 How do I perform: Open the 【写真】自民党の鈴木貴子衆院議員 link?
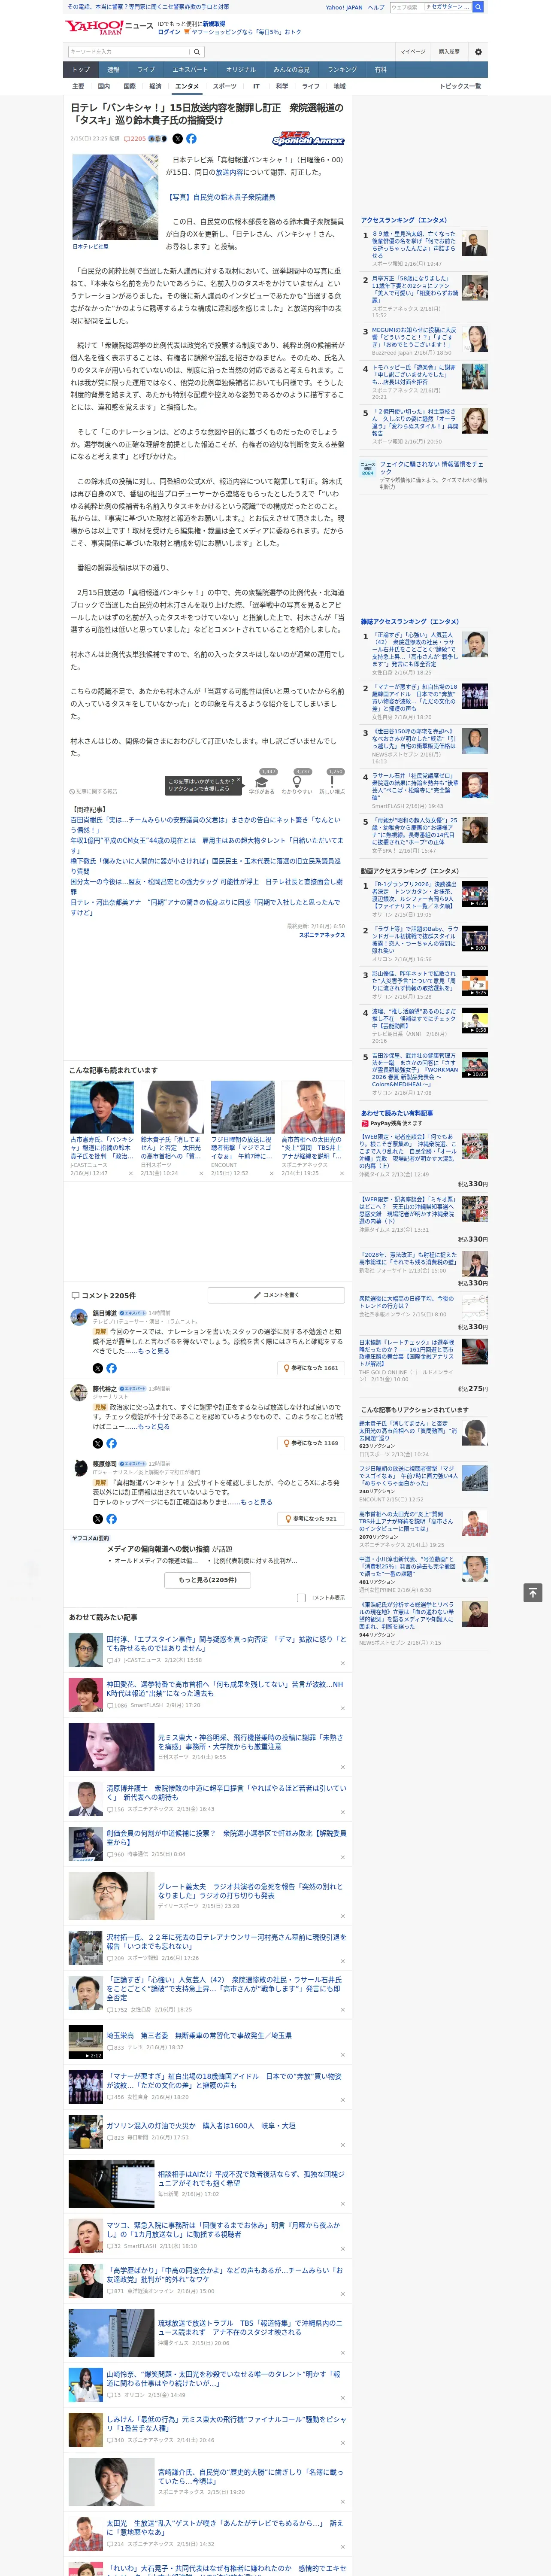tap(221, 197)
